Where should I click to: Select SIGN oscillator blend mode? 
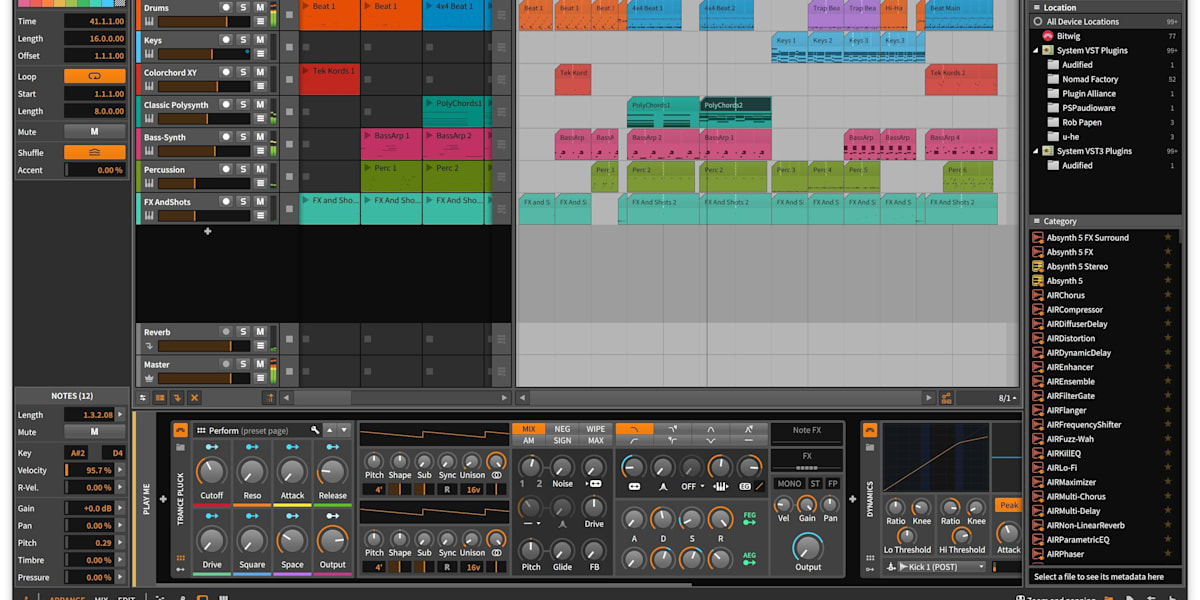(x=562, y=440)
